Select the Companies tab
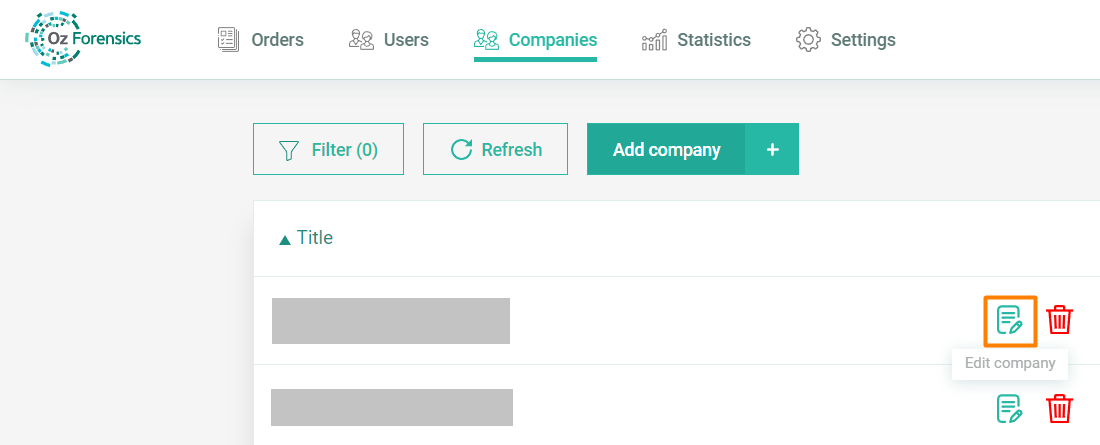The image size is (1100, 445). [x=552, y=40]
